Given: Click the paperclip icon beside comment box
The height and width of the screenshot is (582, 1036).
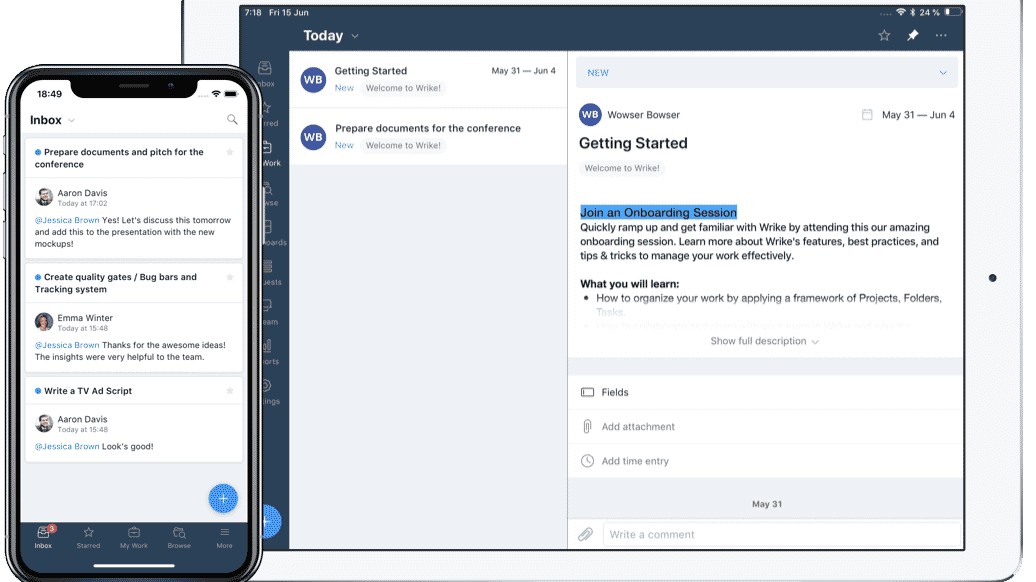Looking at the screenshot, I should coord(585,534).
